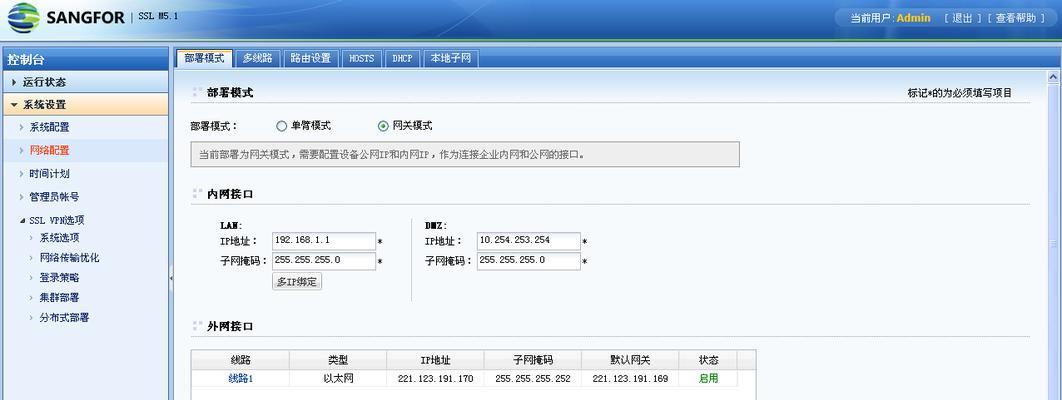The width and height of the screenshot is (1062, 400).
Task: Click the 状态 column header
Action: click(708, 360)
